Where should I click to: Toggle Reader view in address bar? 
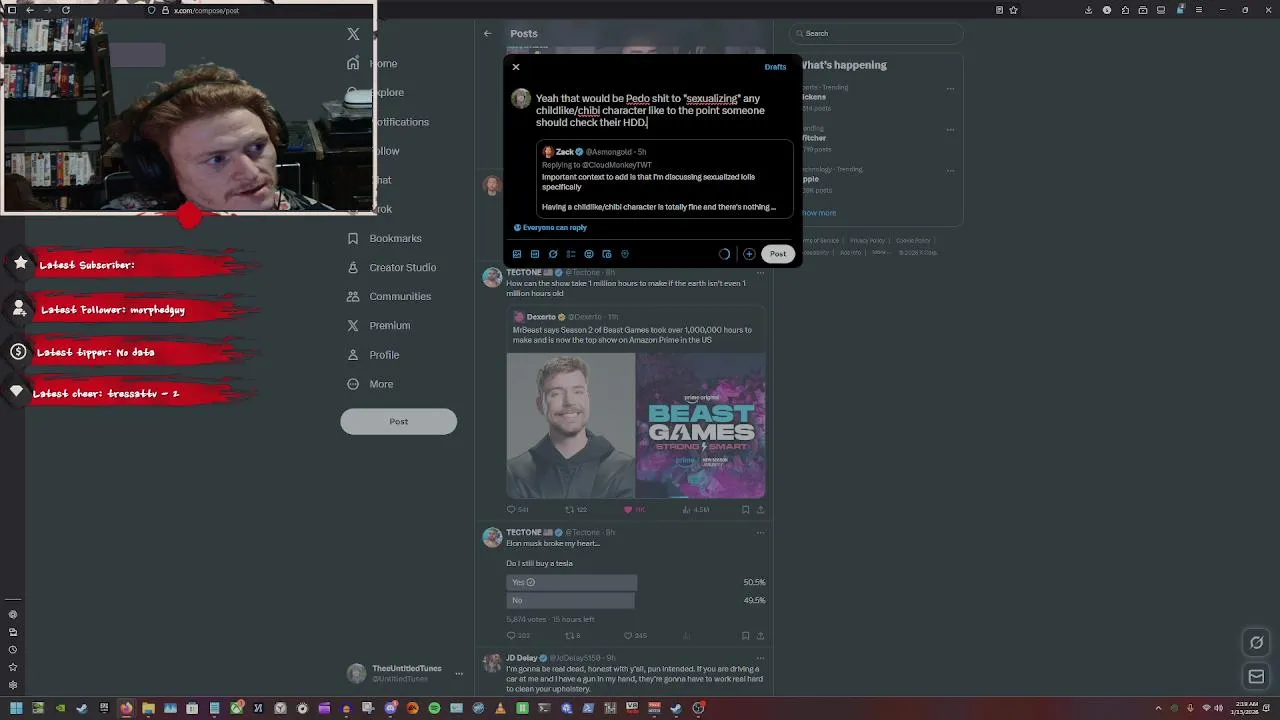point(999,10)
